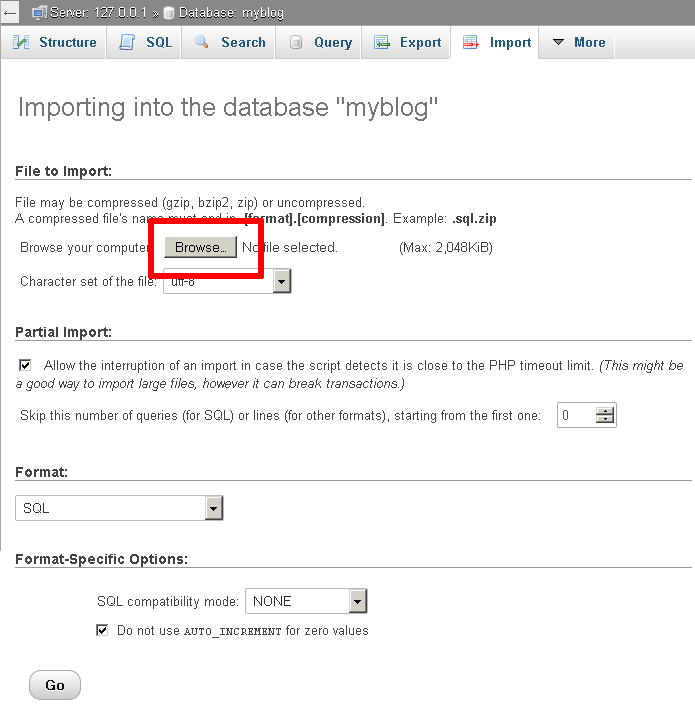
Task: Uncheck "Do not use AUTO_INCREMENT" option
Action: (x=102, y=631)
